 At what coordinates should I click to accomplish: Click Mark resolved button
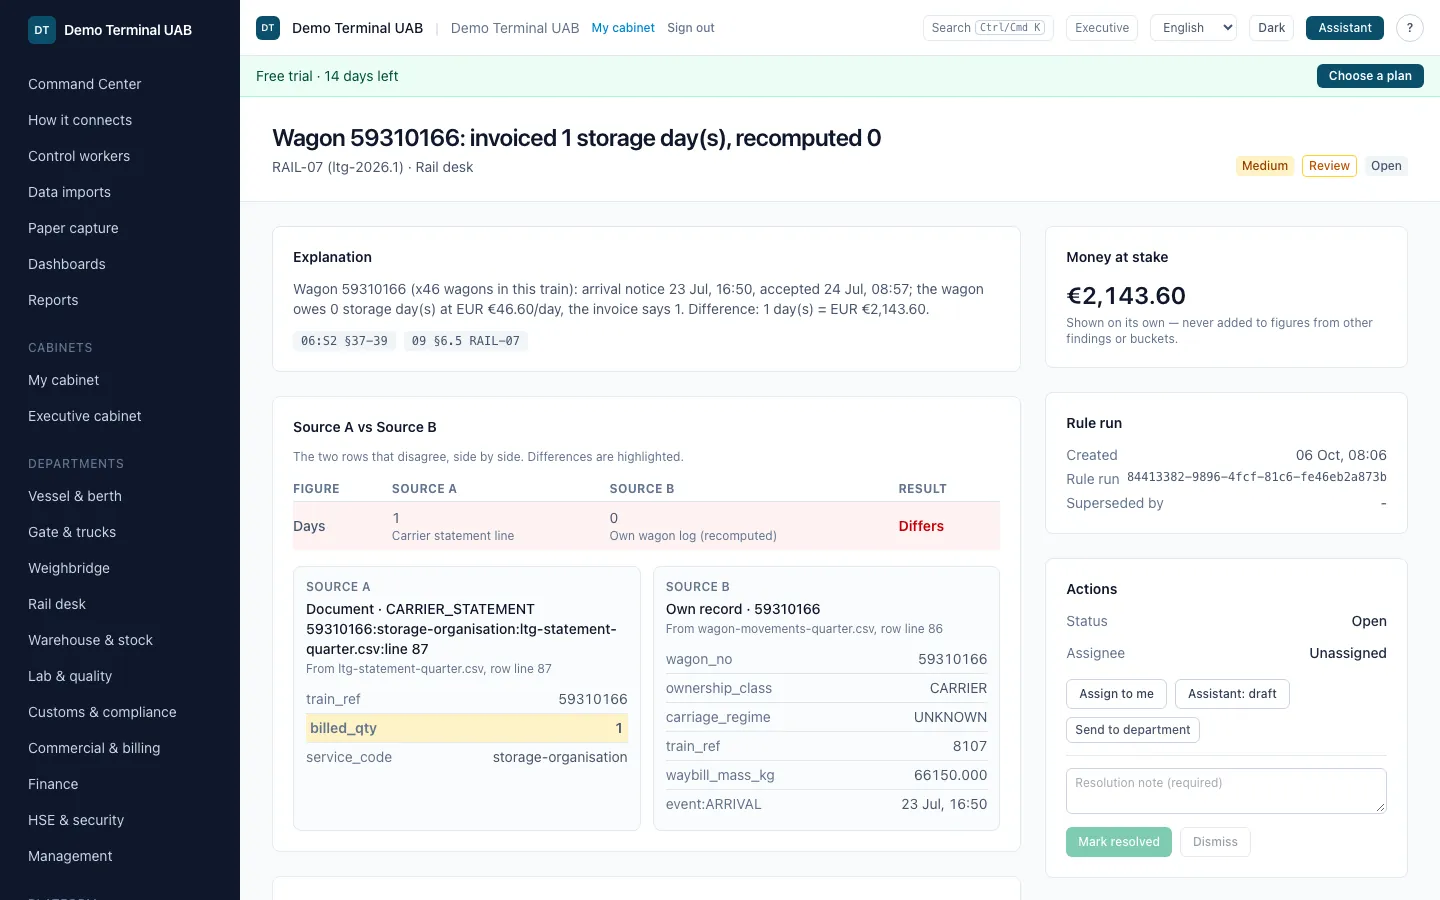click(1119, 842)
